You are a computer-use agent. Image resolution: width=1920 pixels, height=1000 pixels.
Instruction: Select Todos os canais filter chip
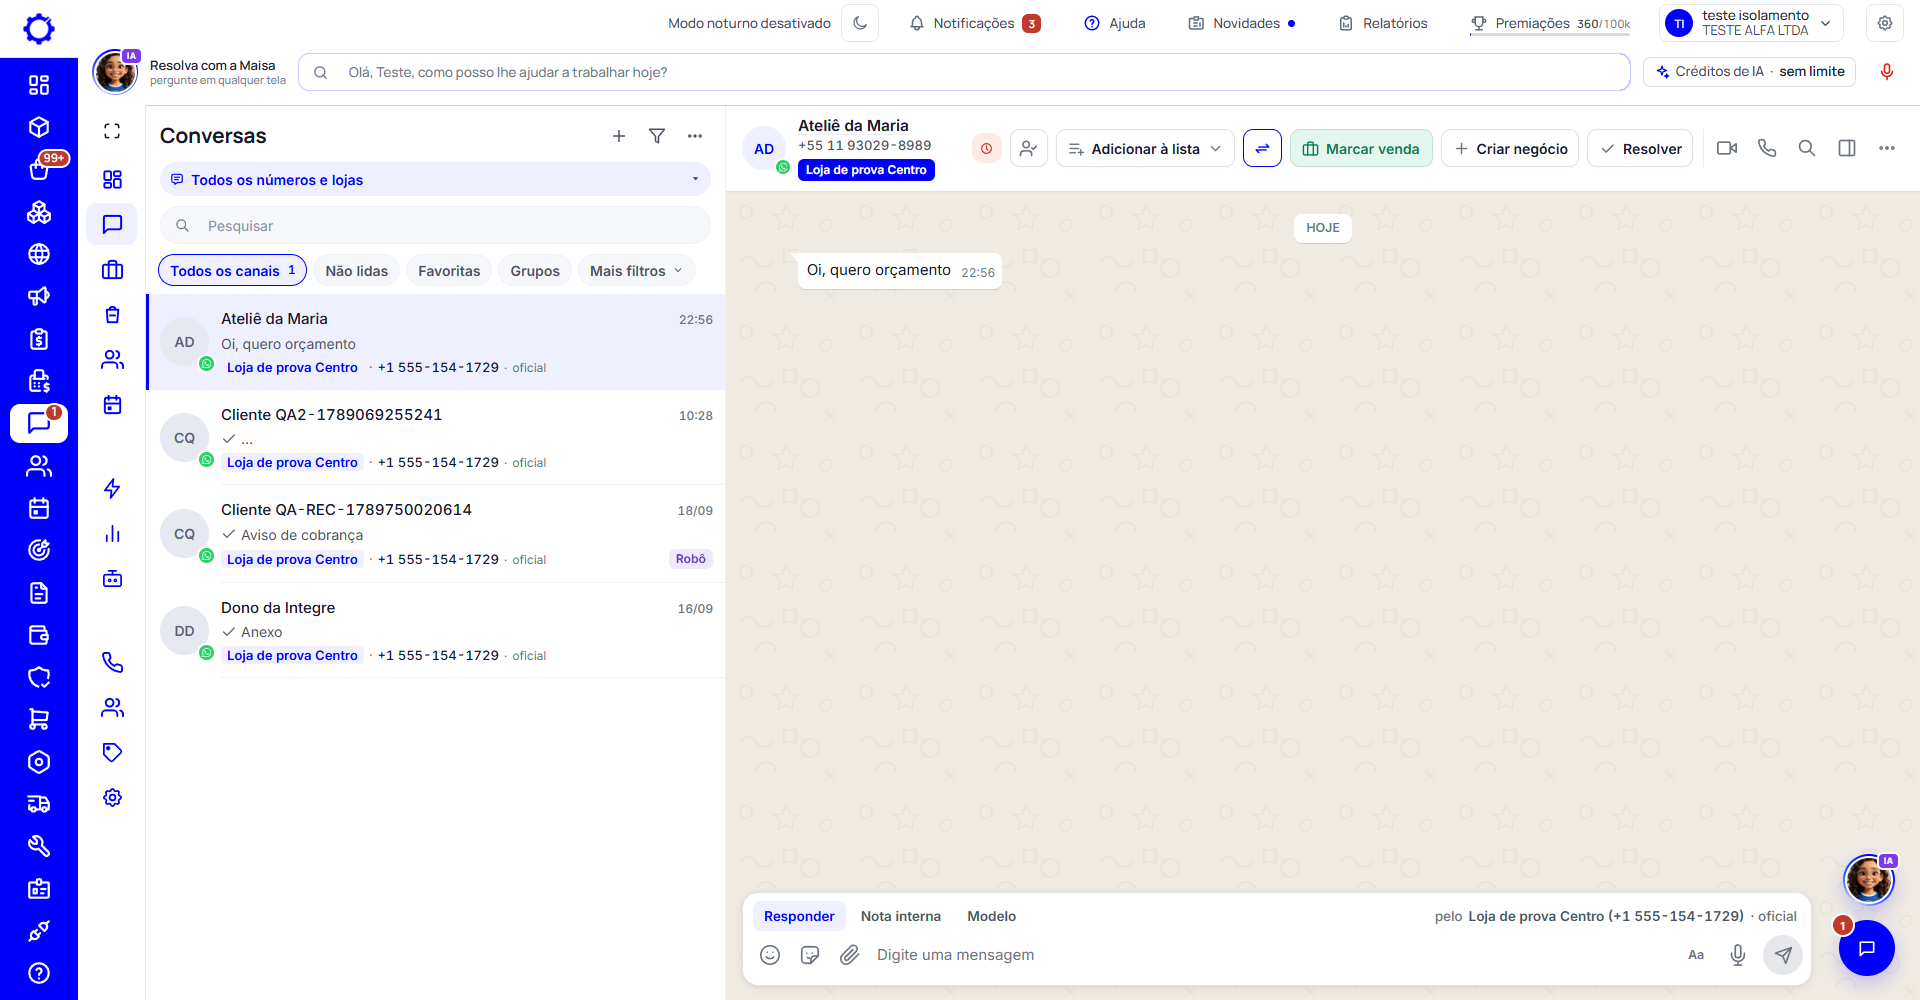click(x=232, y=271)
